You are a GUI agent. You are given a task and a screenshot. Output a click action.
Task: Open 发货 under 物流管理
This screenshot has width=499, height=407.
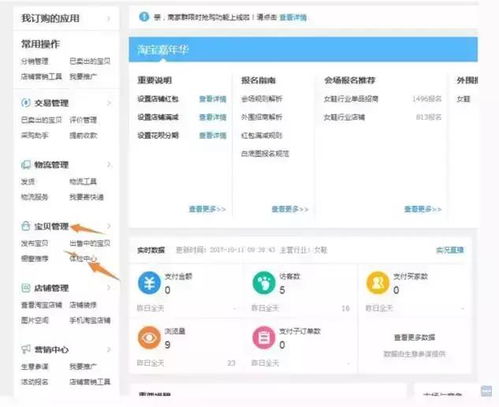pos(28,182)
